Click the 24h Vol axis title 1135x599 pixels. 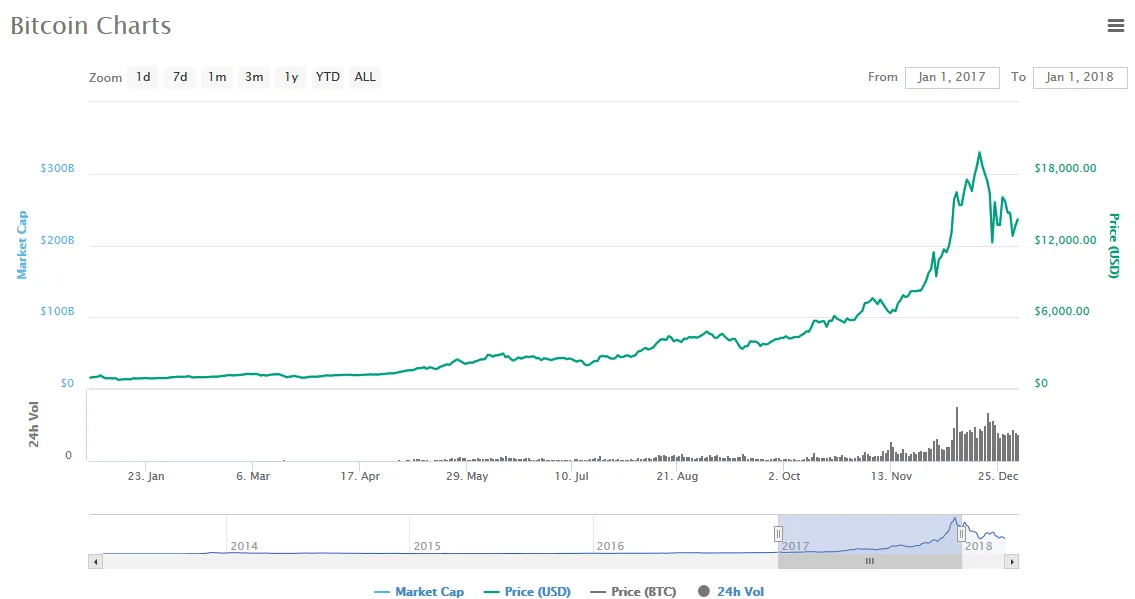coord(33,424)
